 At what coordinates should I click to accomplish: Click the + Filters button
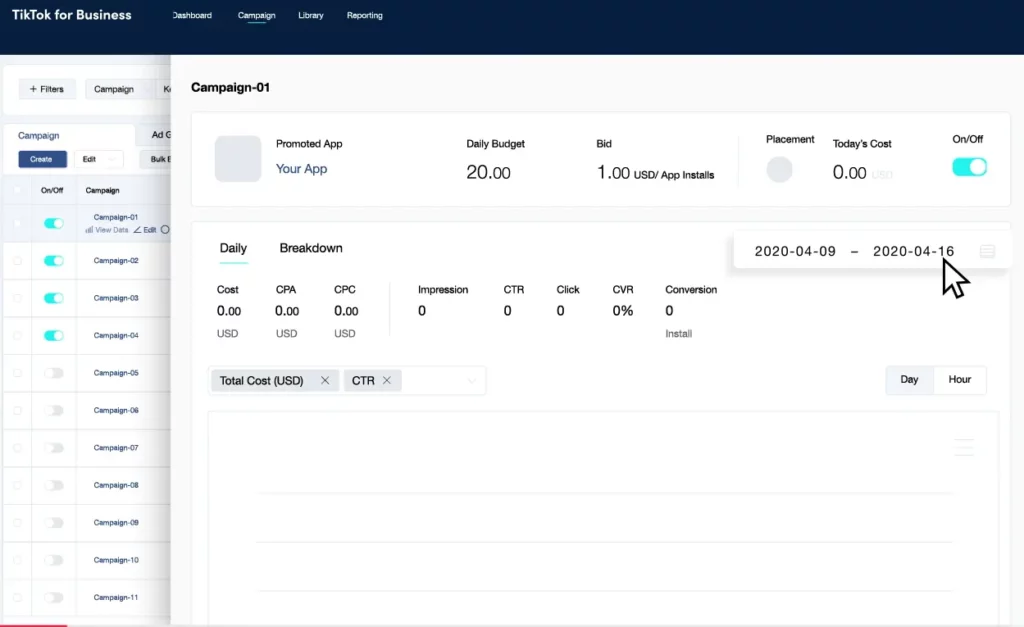coord(47,89)
